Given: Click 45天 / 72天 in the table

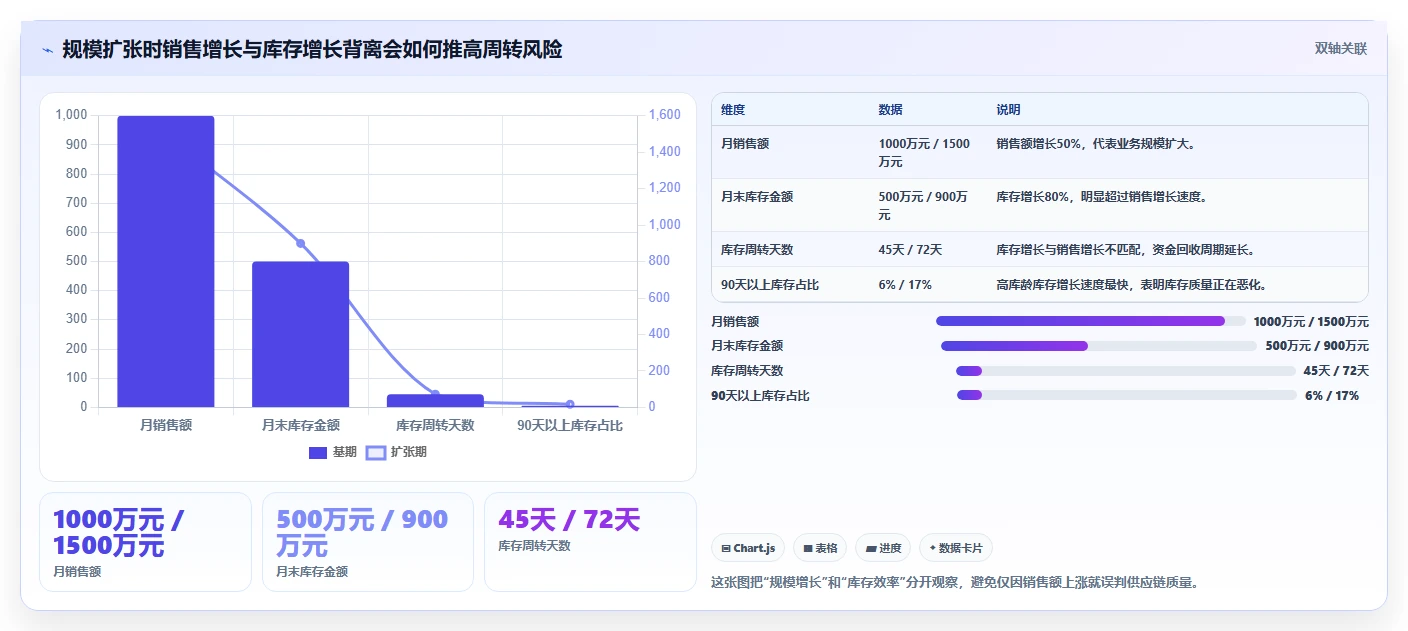Looking at the screenshot, I should [910, 250].
